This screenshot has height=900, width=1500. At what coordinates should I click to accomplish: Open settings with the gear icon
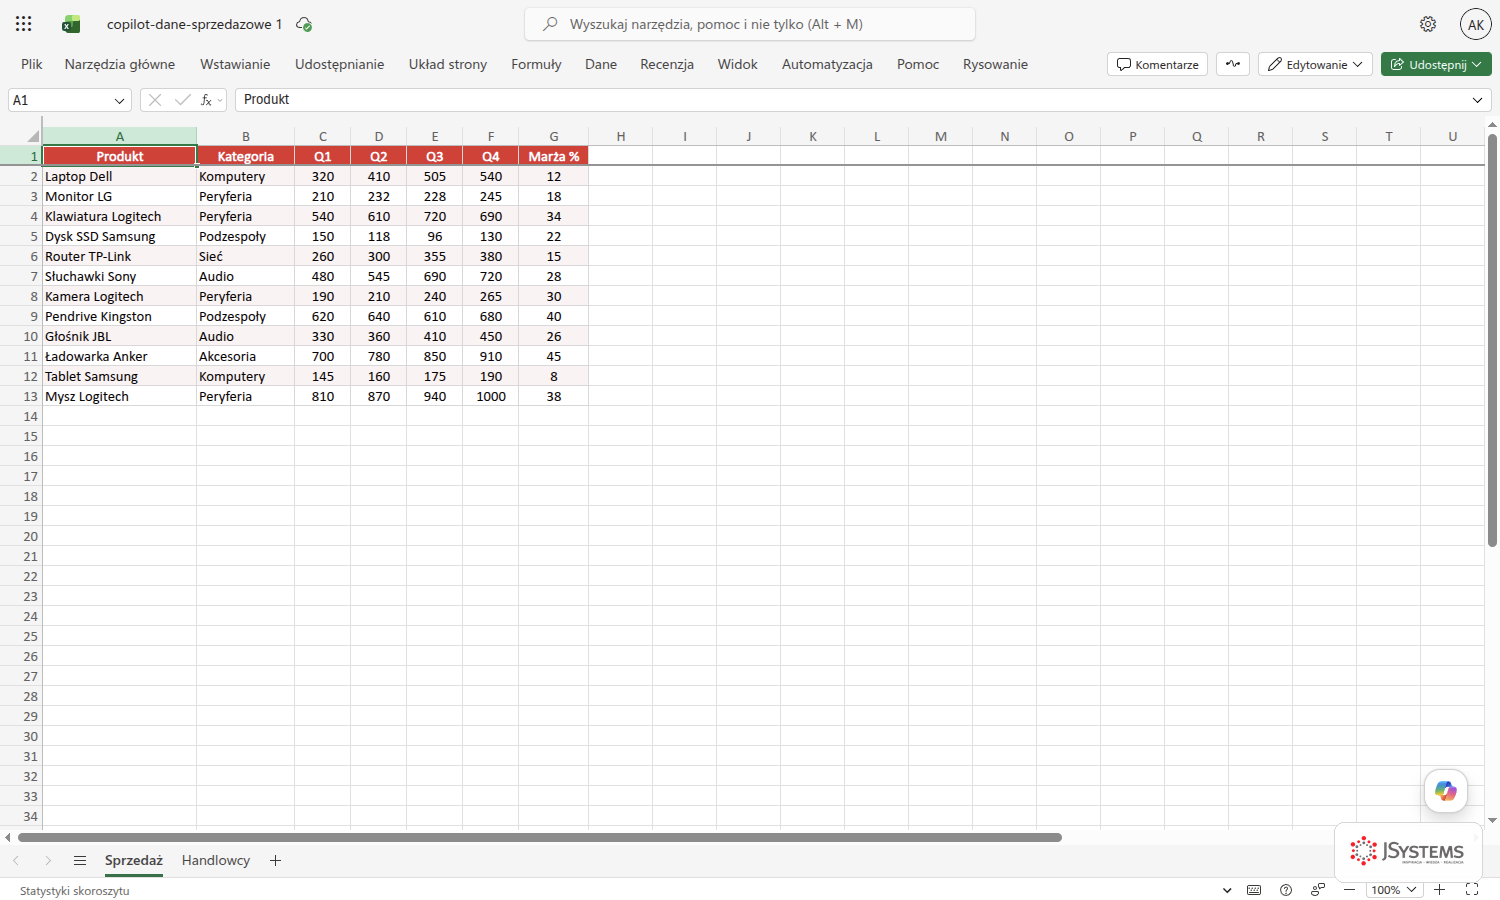point(1428,24)
